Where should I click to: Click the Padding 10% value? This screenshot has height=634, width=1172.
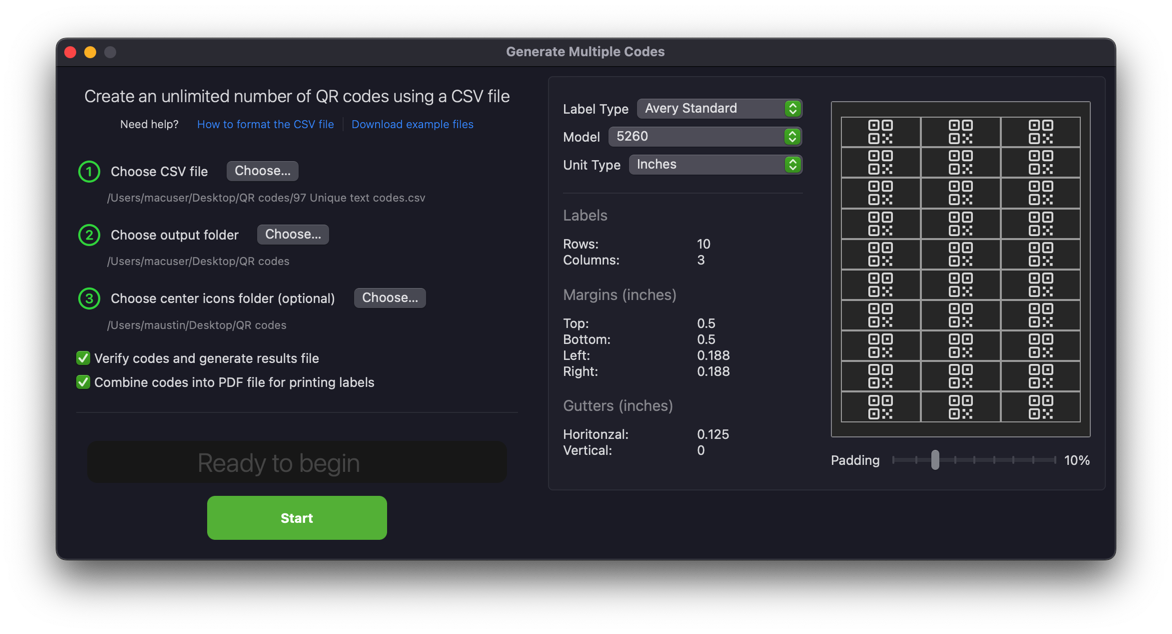[x=1077, y=461]
